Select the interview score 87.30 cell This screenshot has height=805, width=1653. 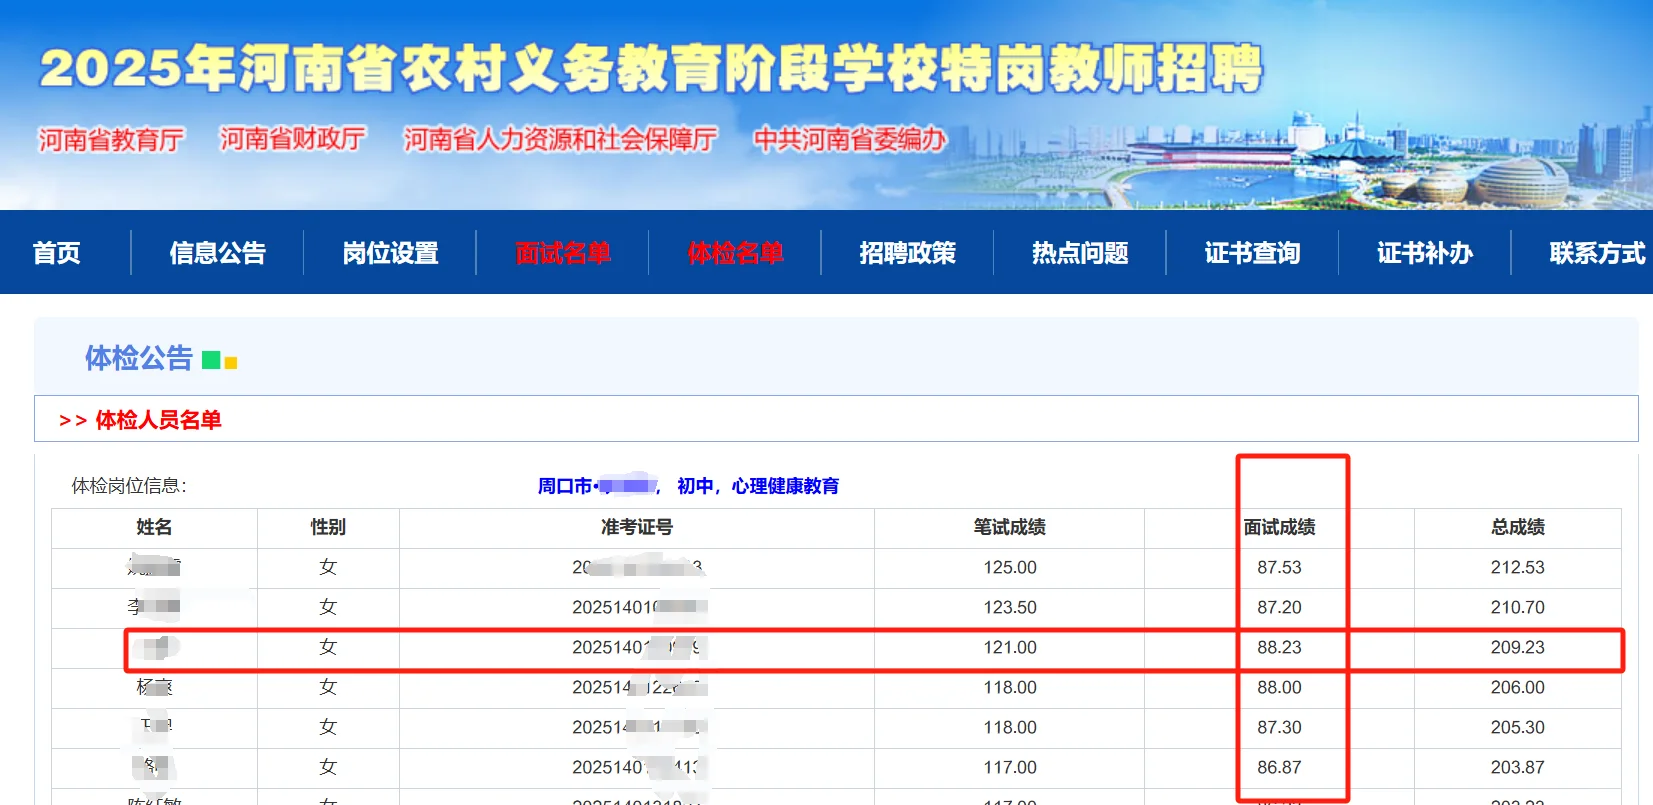1279,727
